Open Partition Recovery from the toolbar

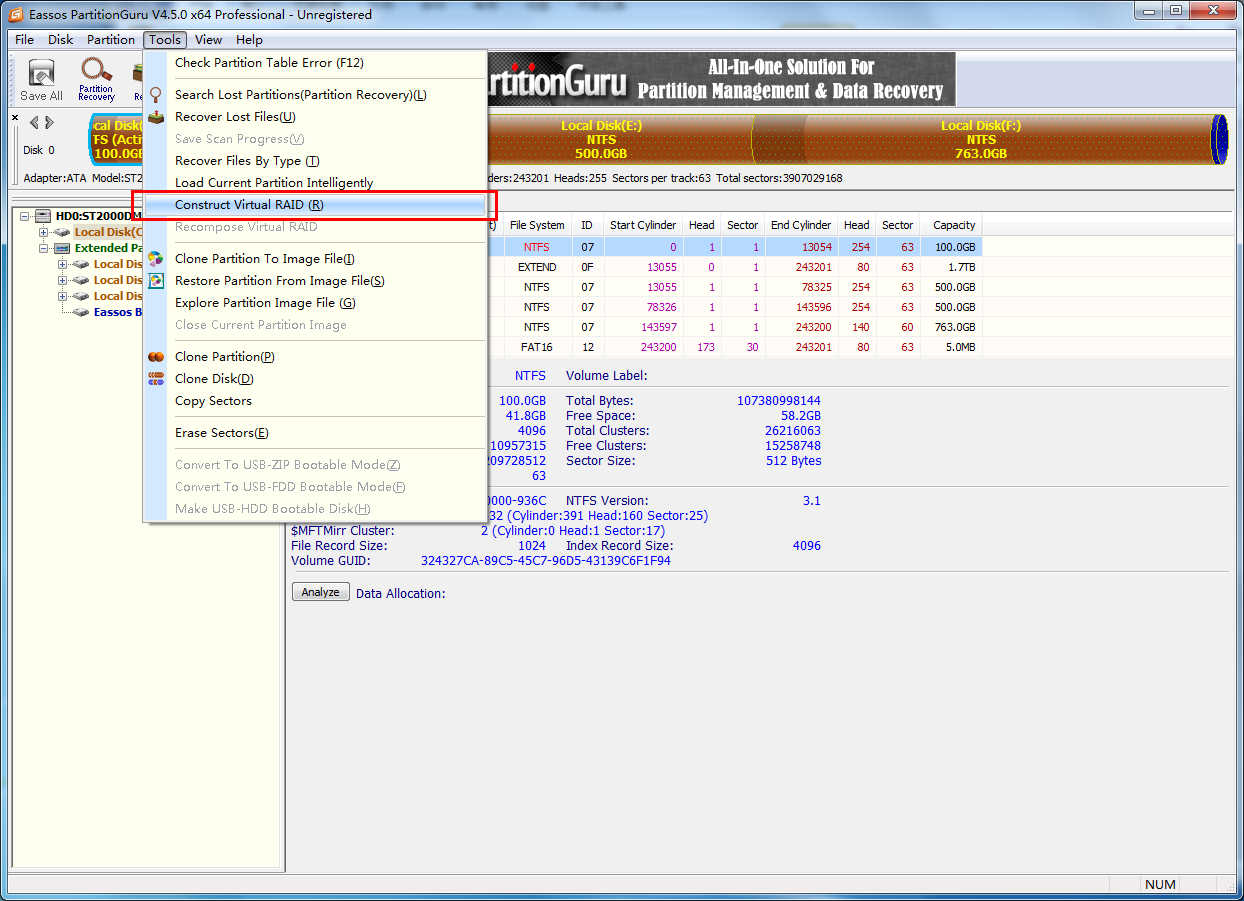[x=97, y=79]
